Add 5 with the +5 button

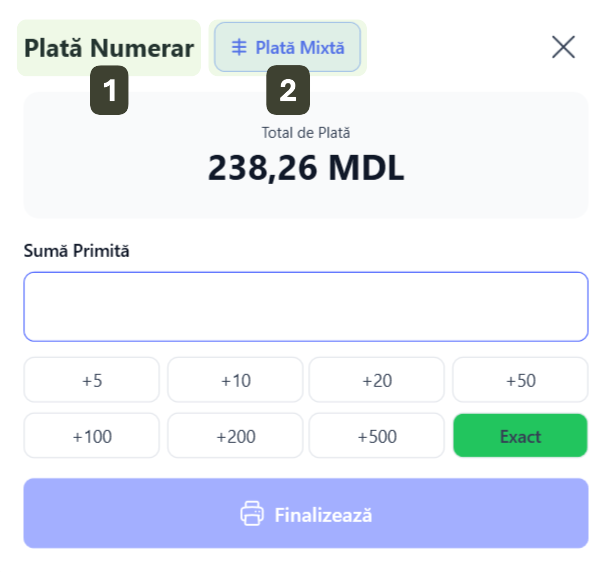[92, 380]
